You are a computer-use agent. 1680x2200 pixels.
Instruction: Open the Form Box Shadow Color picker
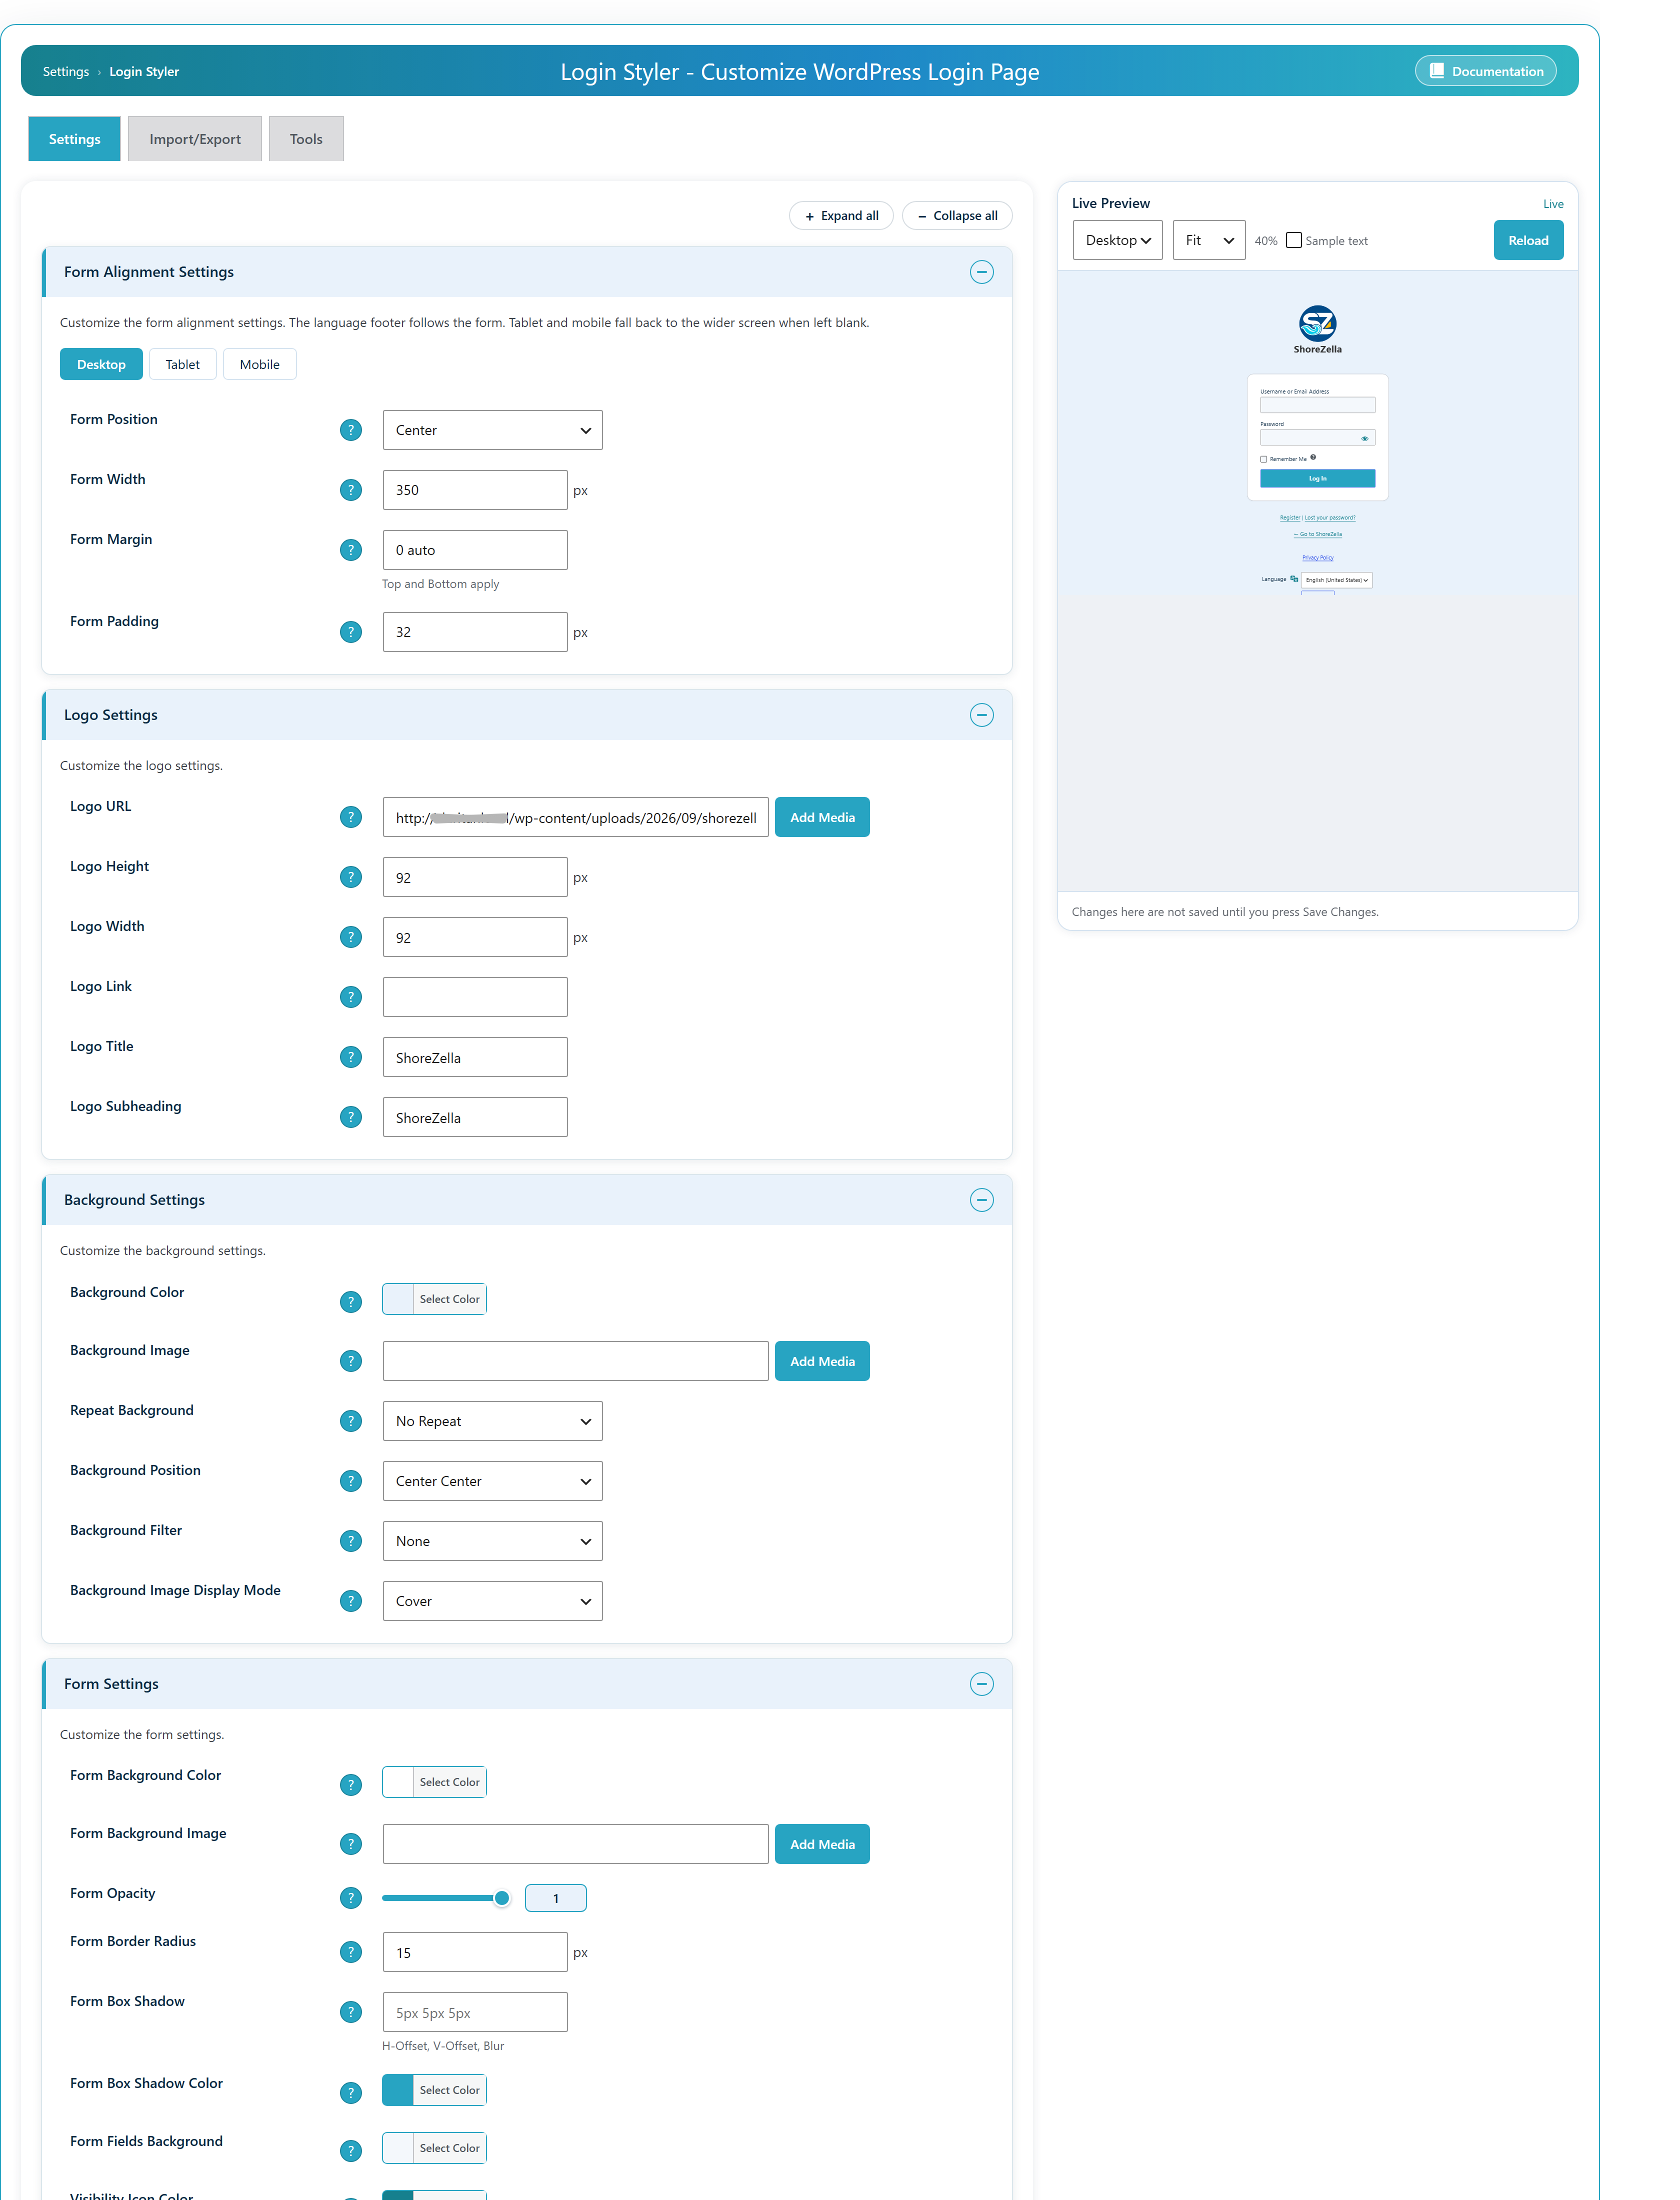[x=434, y=2090]
